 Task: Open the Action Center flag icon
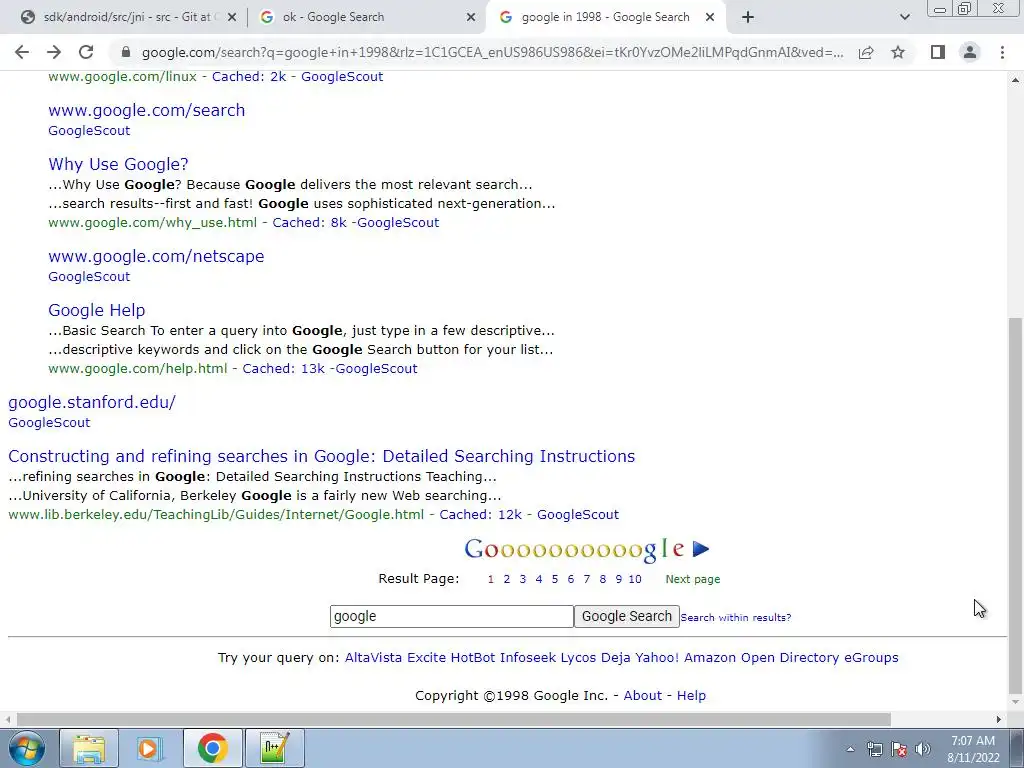899,749
